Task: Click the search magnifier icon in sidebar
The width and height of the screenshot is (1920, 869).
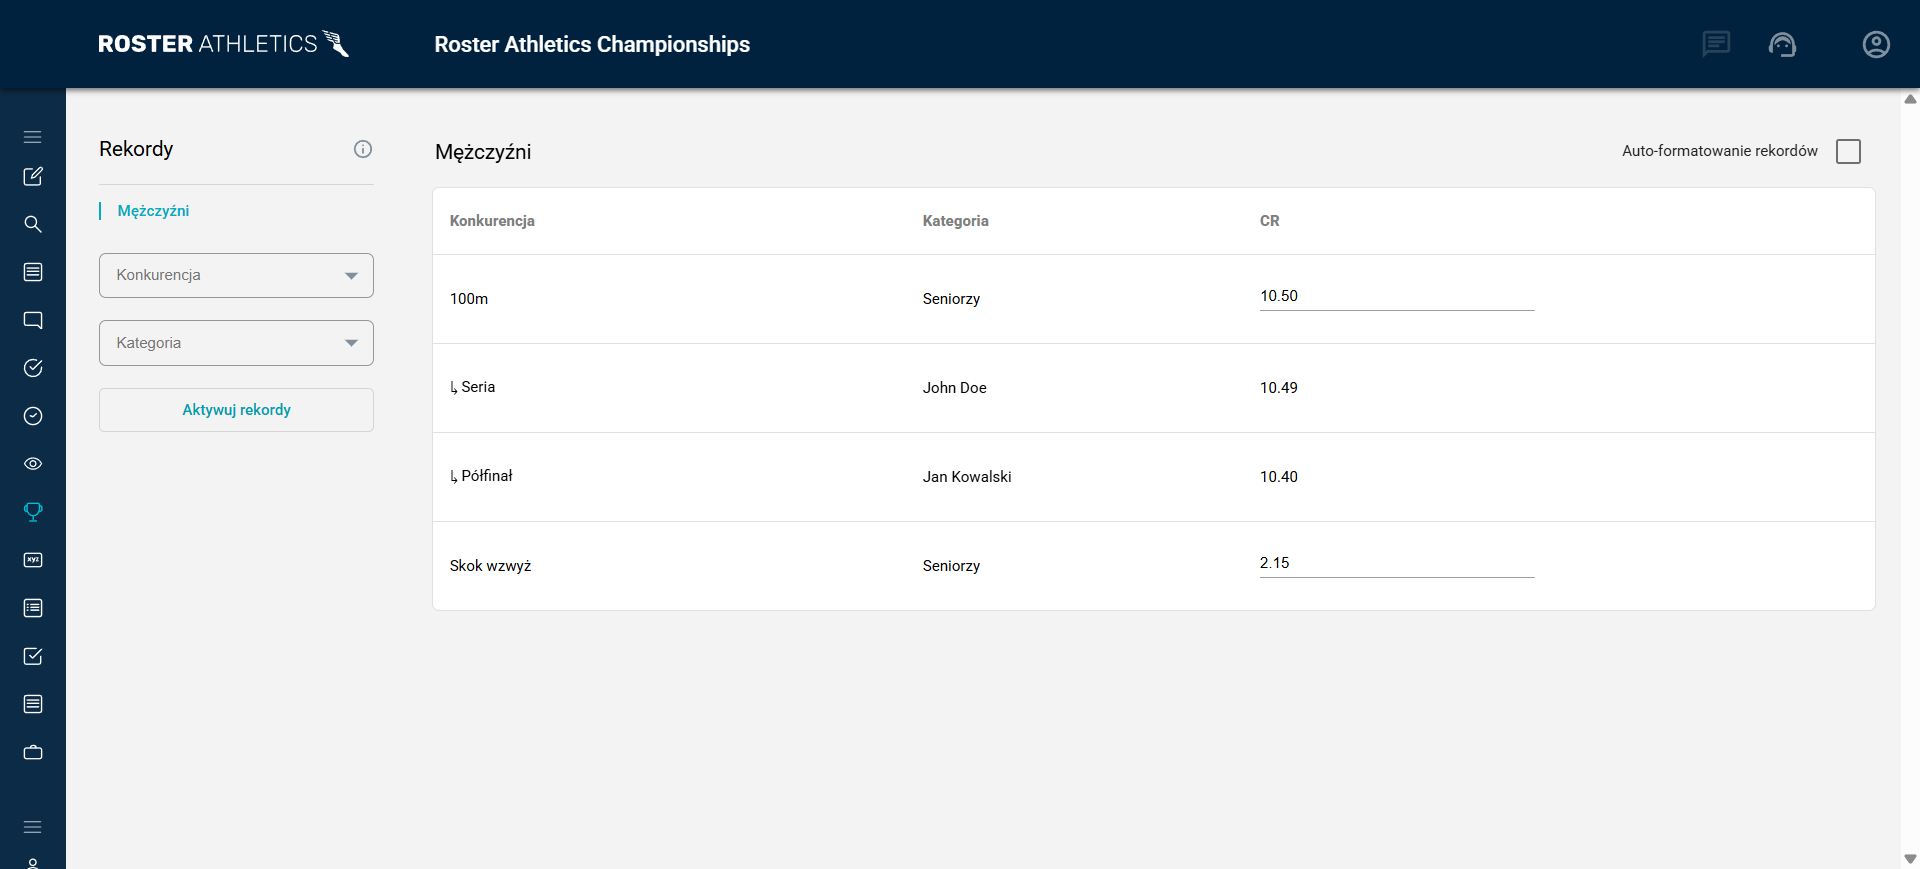Action: pos(33,224)
